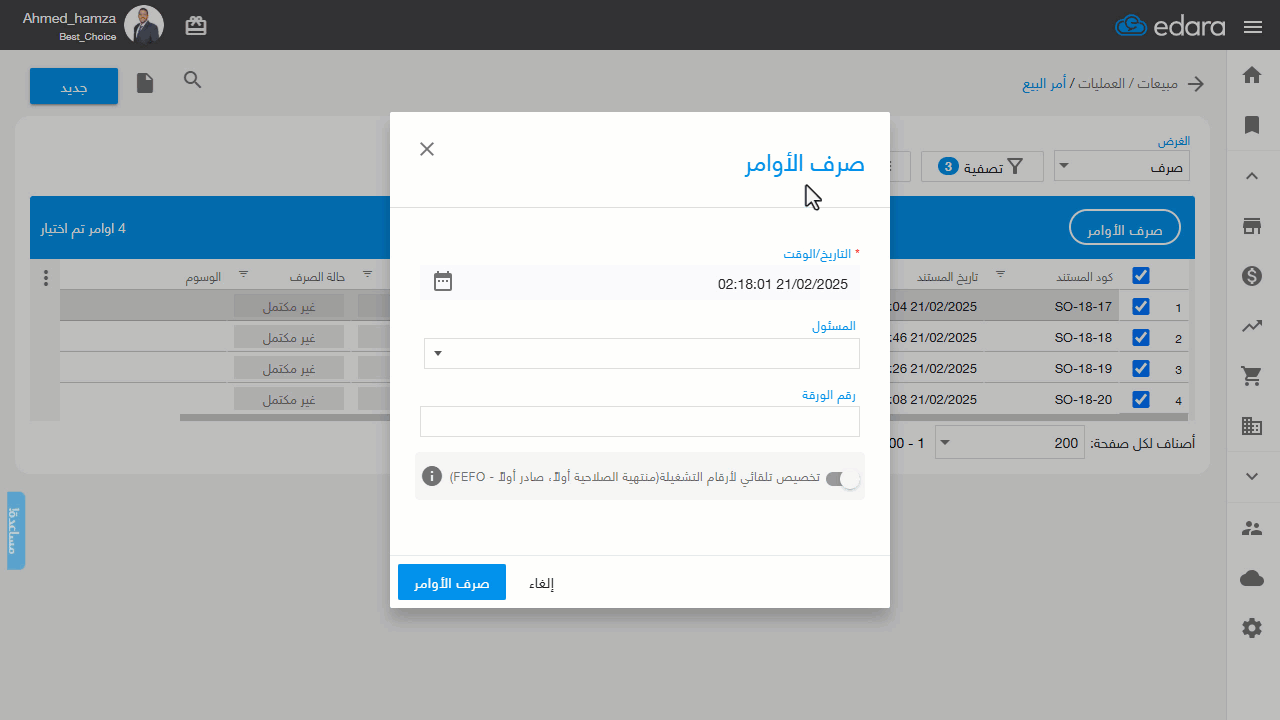The image size is (1280, 720).
Task: Click the تصفية filter button
Action: pos(982,167)
